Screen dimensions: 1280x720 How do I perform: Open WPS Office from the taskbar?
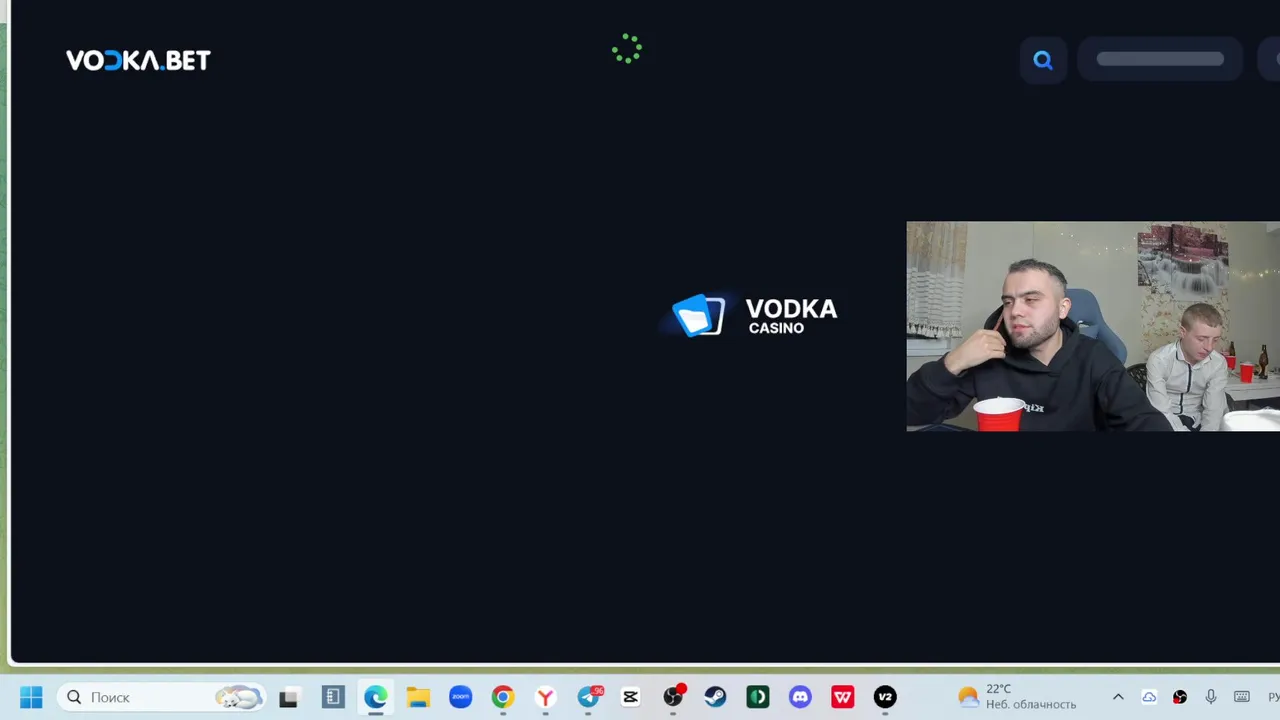843,697
